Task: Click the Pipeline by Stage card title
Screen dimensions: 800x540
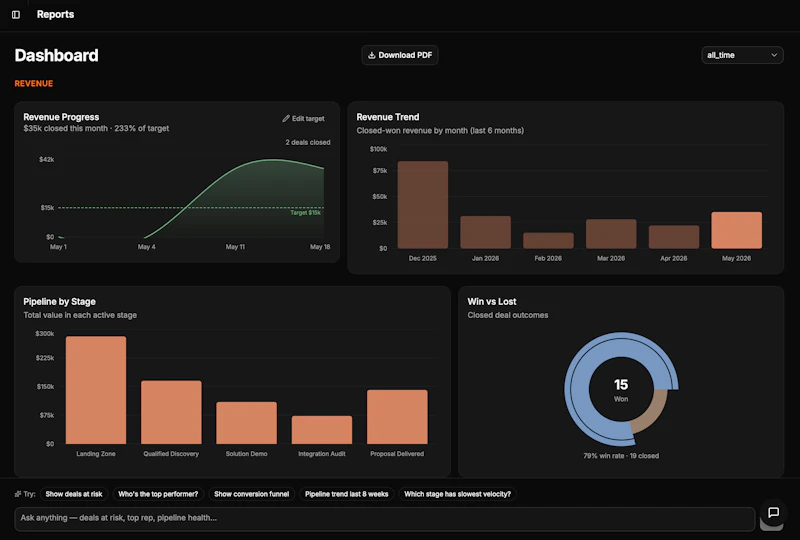Action: coord(59,302)
